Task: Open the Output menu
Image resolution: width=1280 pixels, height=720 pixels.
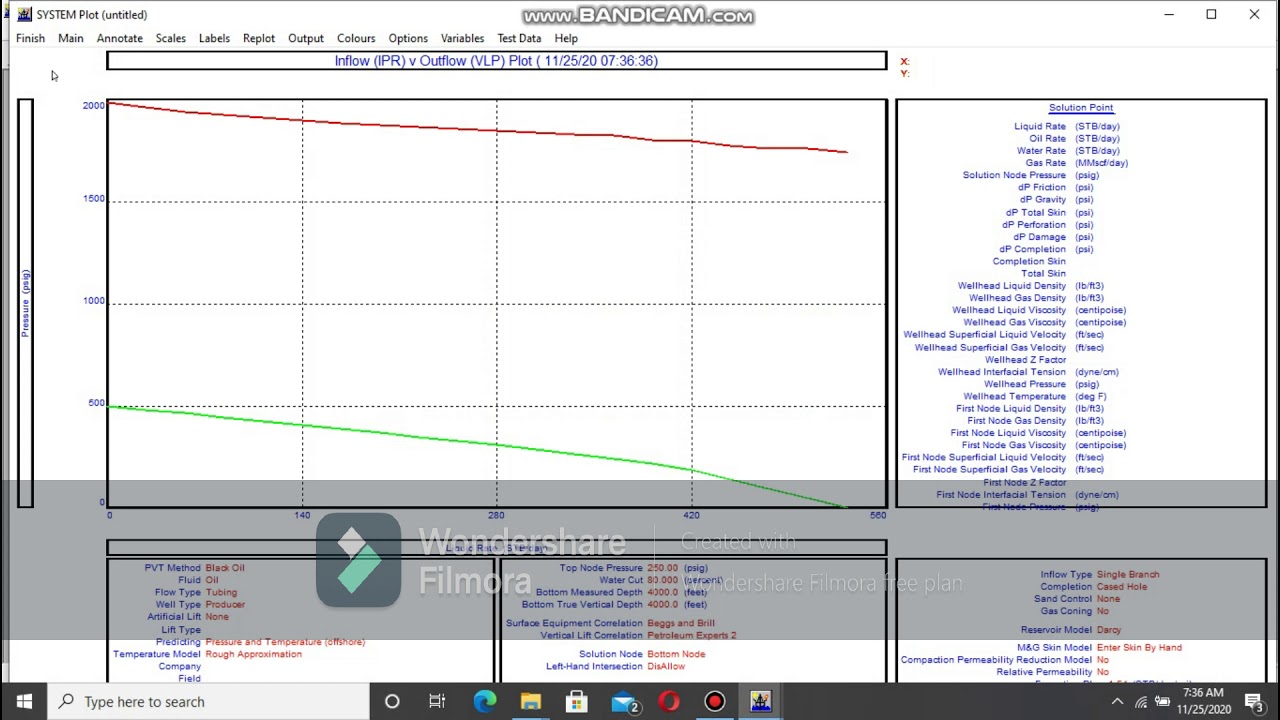Action: 306,38
